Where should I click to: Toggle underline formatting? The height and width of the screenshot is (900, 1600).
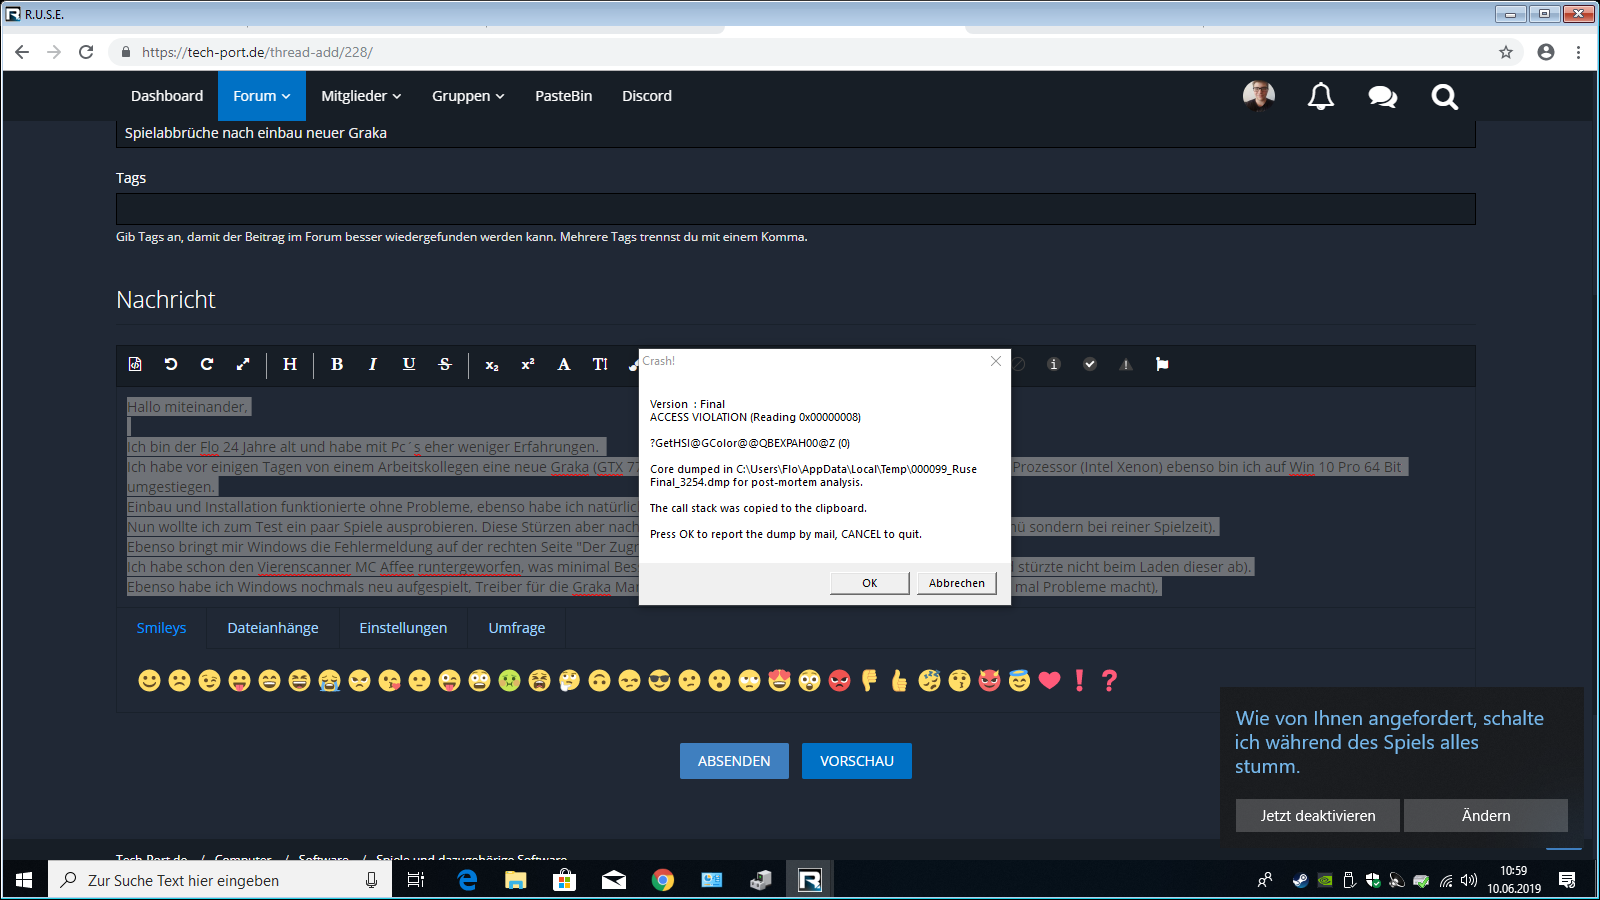[x=409, y=365]
